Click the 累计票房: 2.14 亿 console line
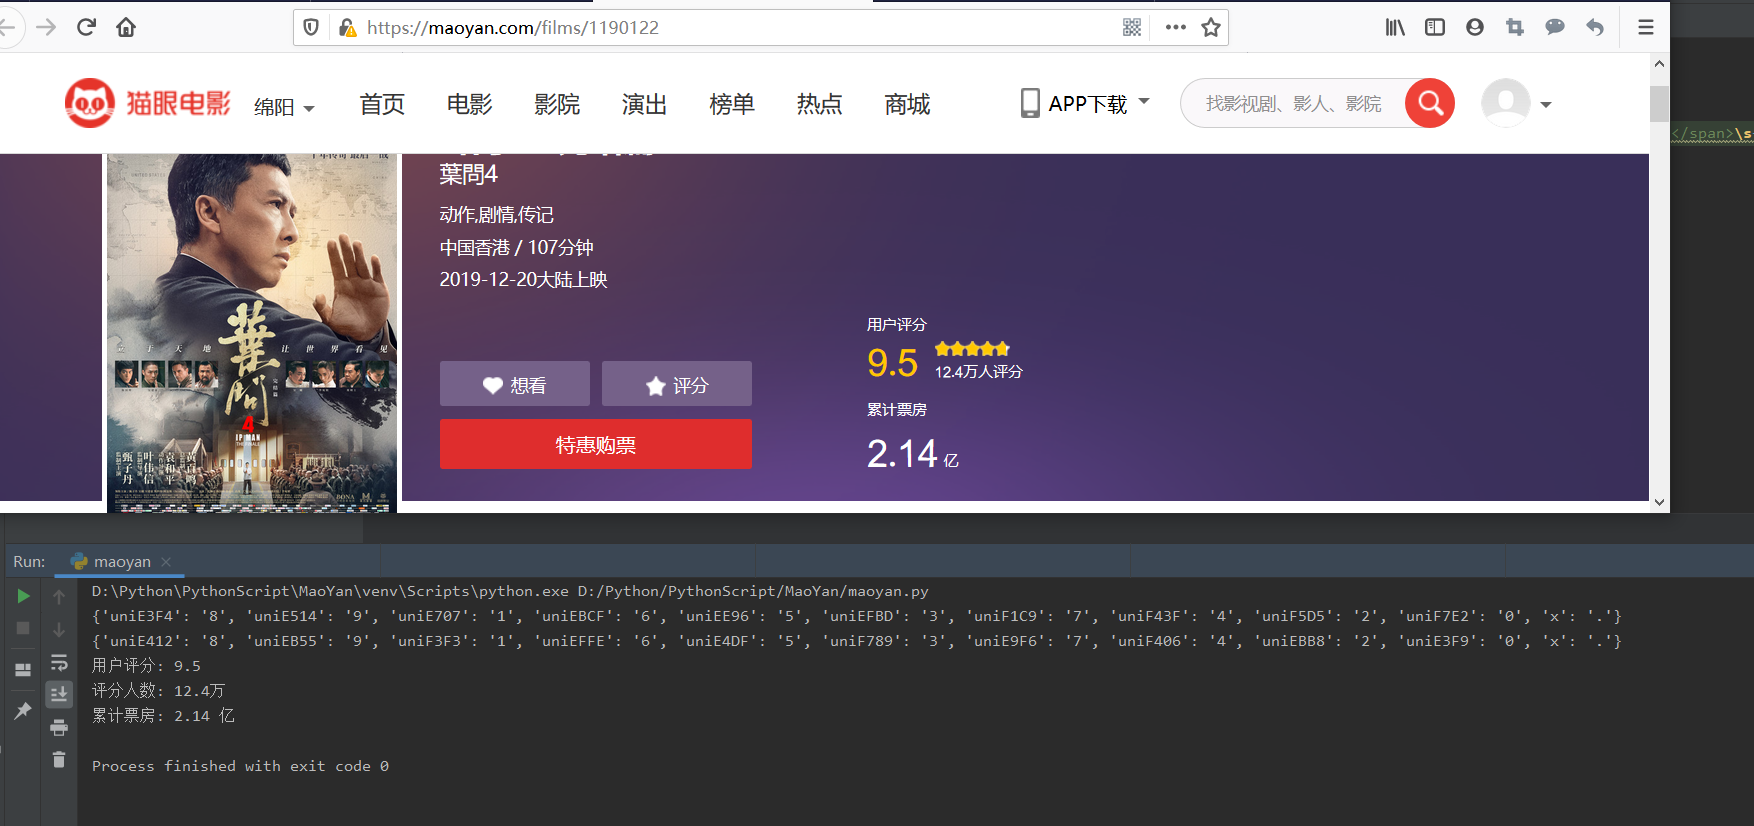Image resolution: width=1754 pixels, height=826 pixels. [x=163, y=716]
